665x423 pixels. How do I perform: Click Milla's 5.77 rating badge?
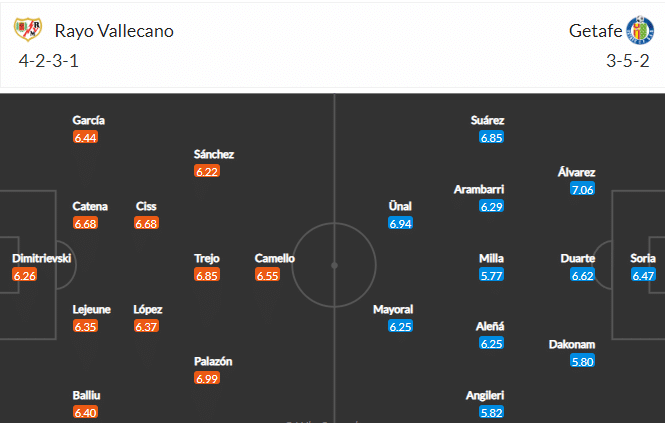492,275
